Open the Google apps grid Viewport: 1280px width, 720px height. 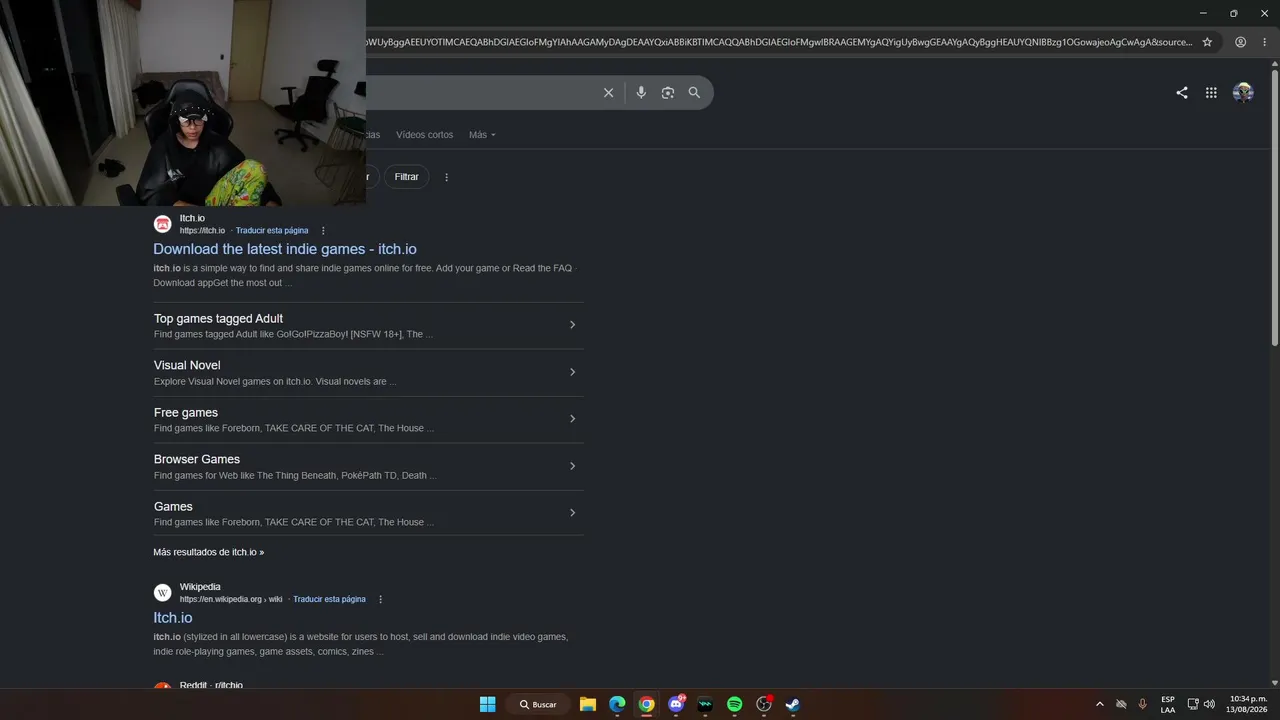click(1211, 93)
